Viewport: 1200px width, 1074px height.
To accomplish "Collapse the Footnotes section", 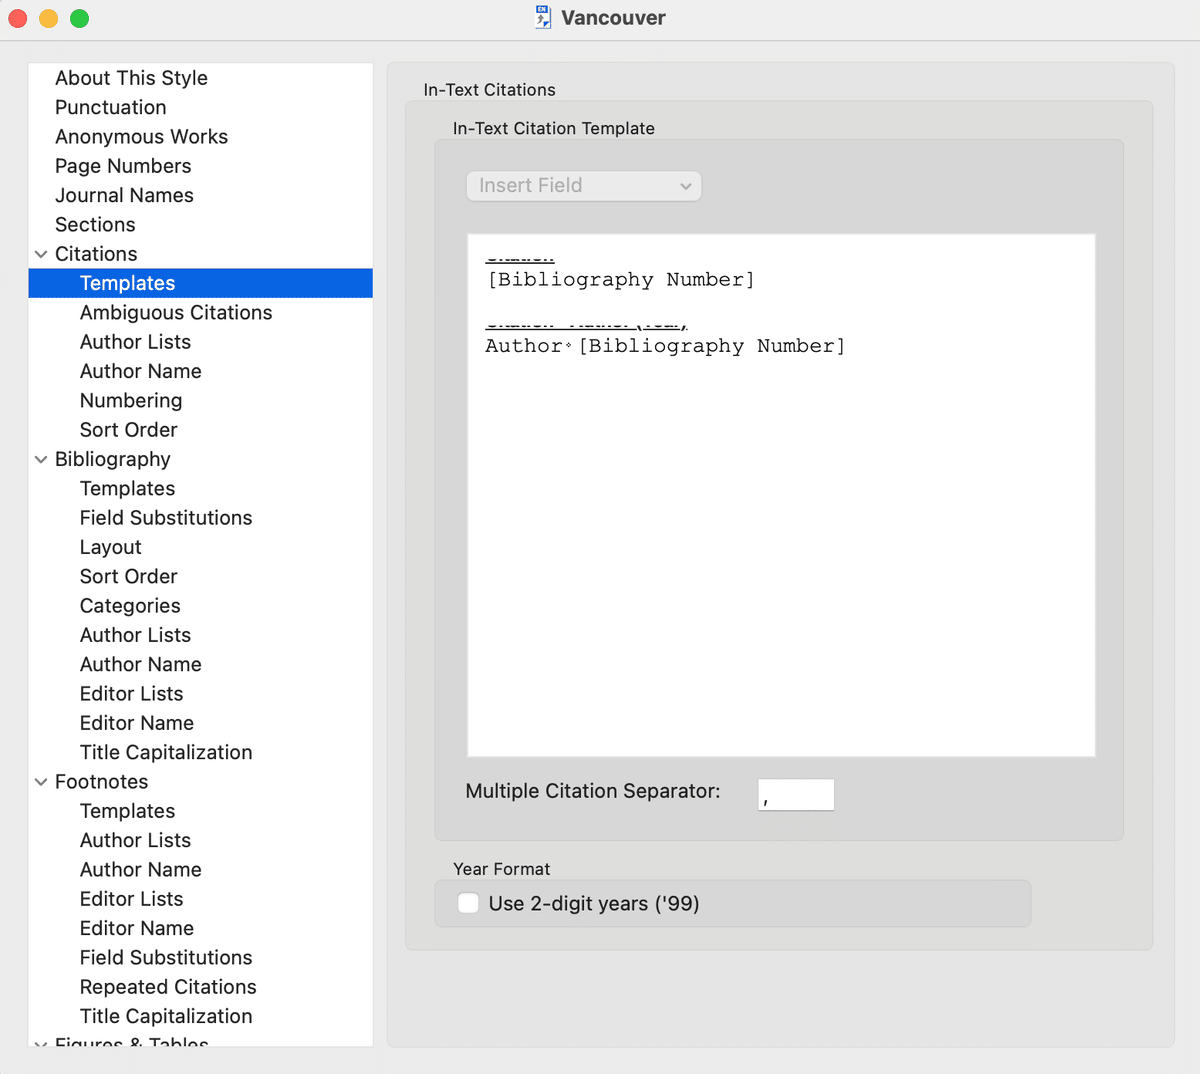I will pos(41,782).
